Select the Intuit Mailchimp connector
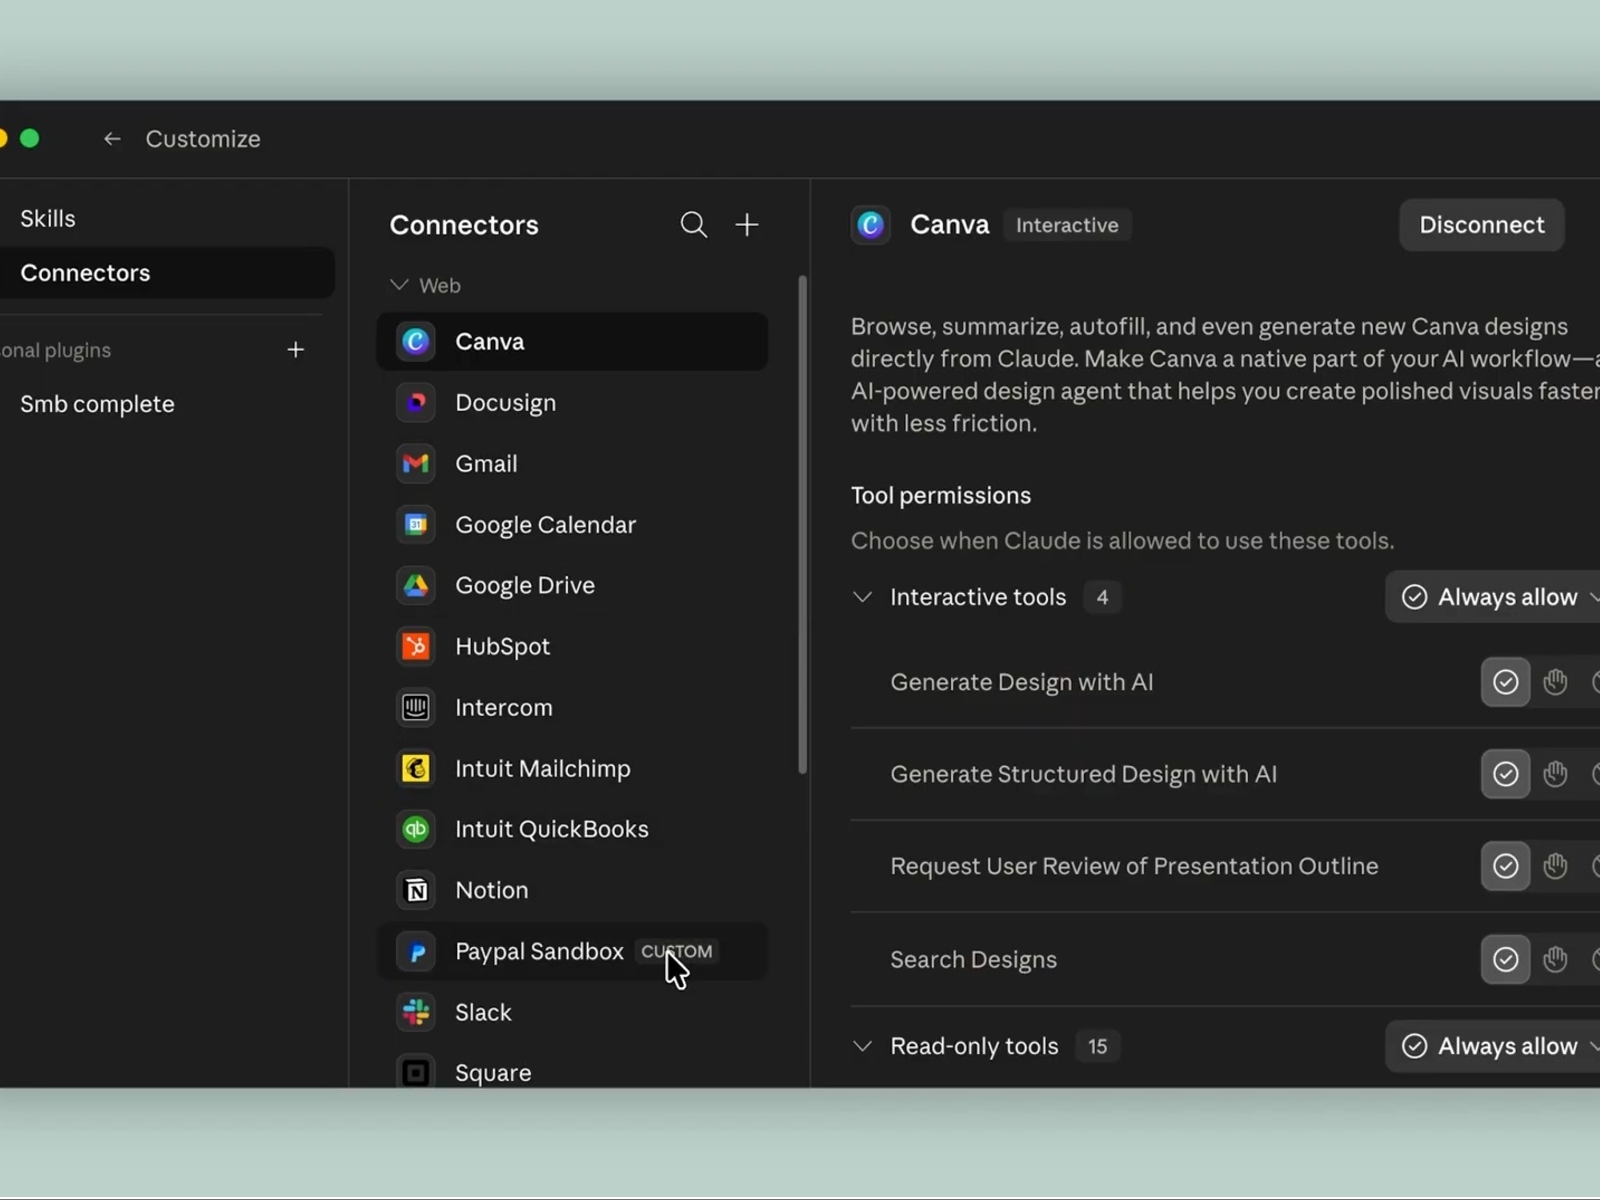Viewport: 1600px width, 1200px height. pyautogui.click(x=572, y=769)
